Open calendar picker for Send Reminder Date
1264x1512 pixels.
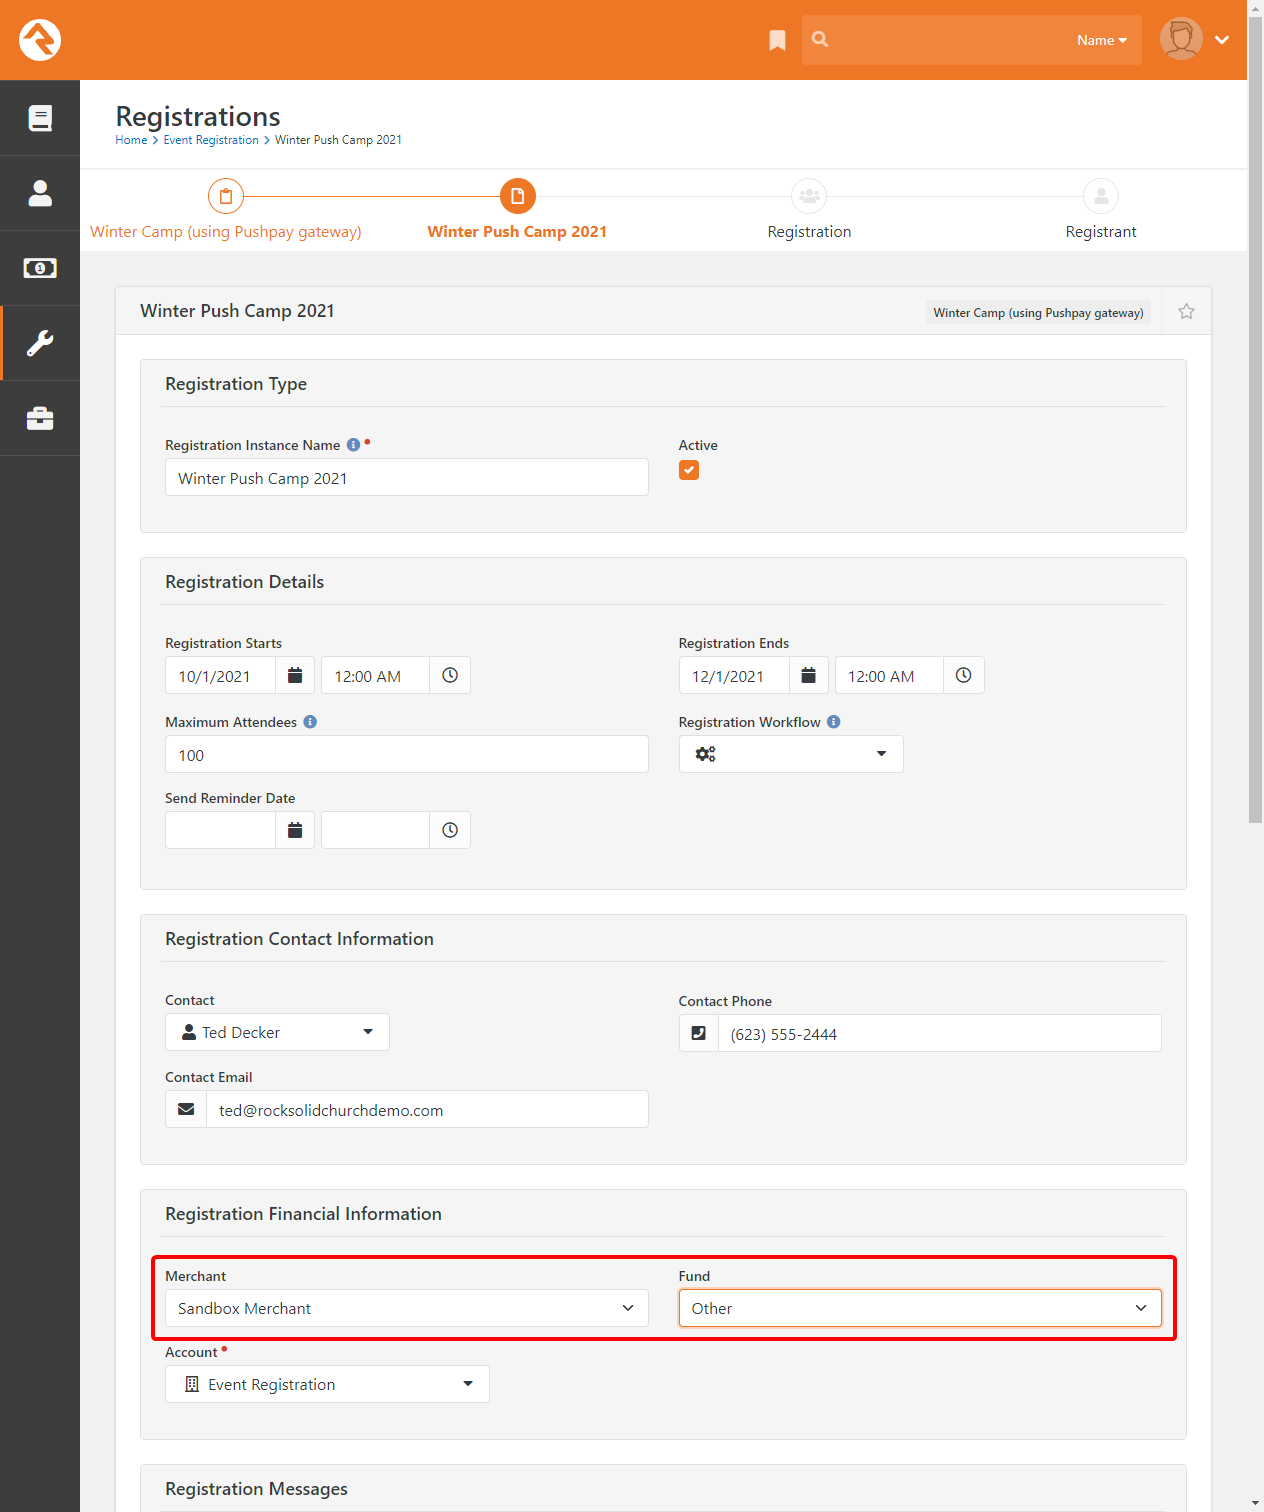pyautogui.click(x=295, y=830)
